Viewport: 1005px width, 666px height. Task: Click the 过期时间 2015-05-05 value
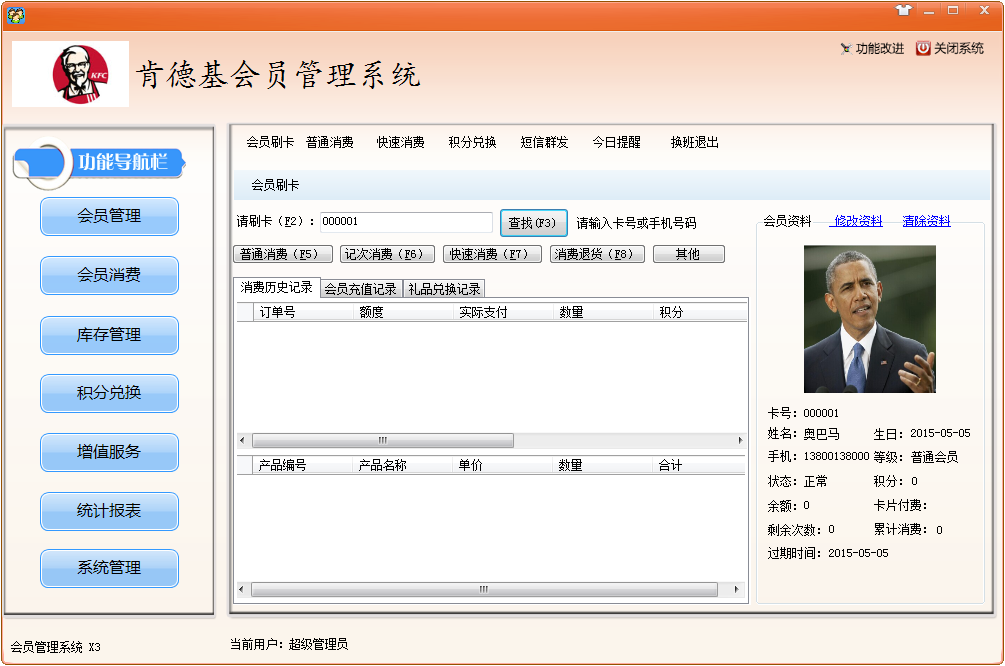858,553
